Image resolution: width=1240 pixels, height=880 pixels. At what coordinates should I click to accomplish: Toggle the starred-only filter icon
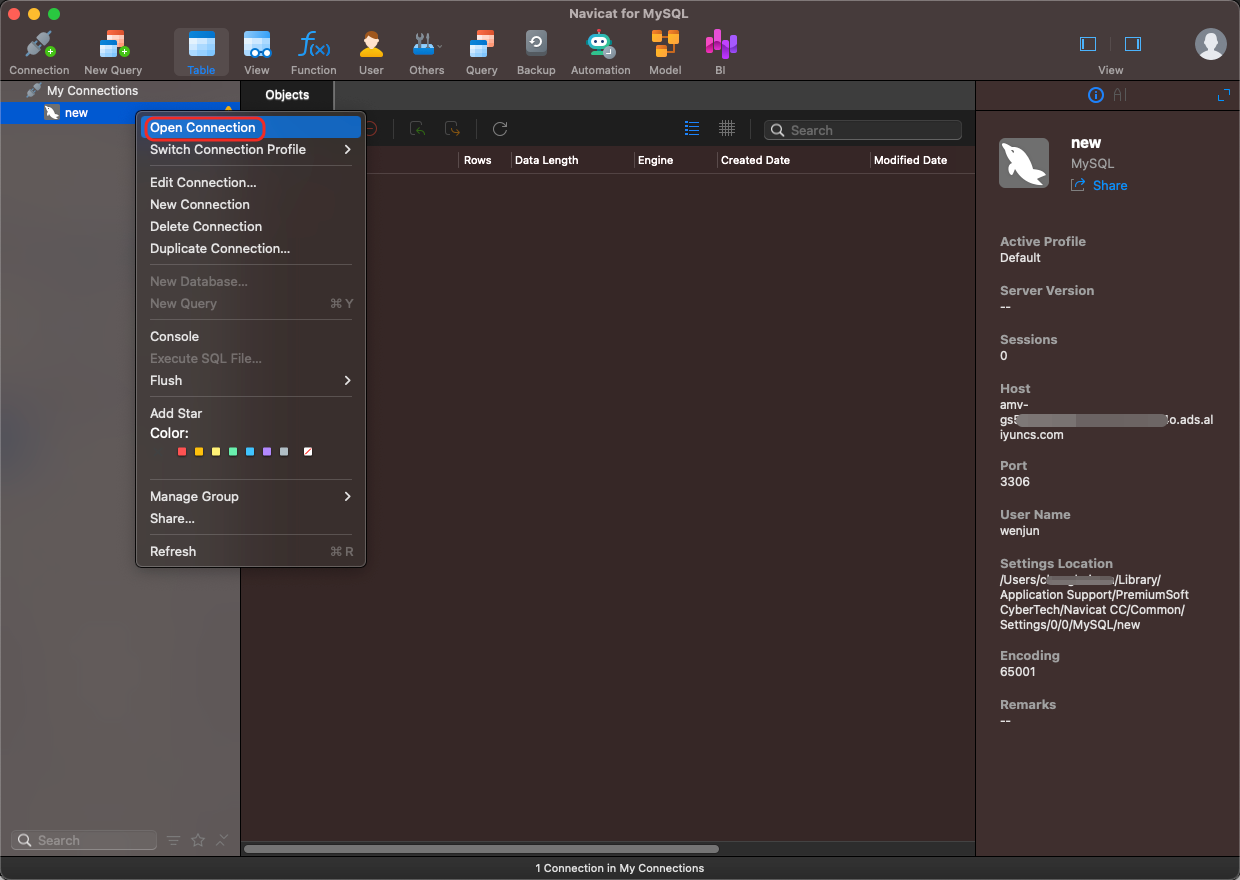click(198, 840)
